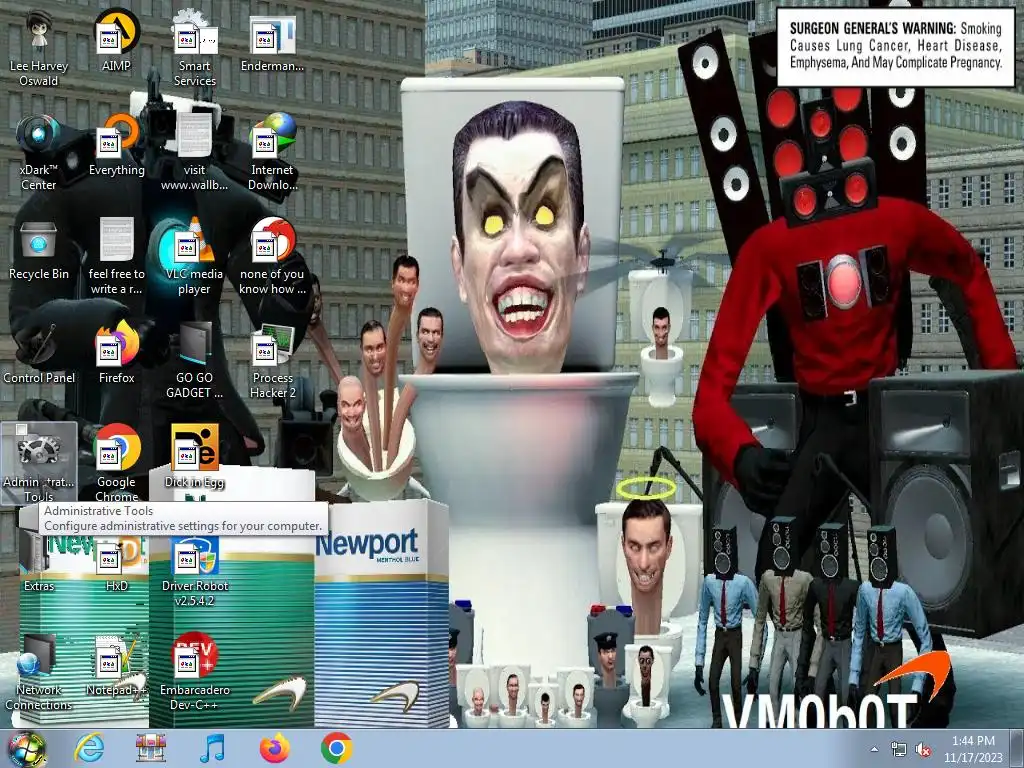This screenshot has height=768, width=1024.
Task: Open the GO GO GADGET shortcut
Action: click(x=195, y=359)
